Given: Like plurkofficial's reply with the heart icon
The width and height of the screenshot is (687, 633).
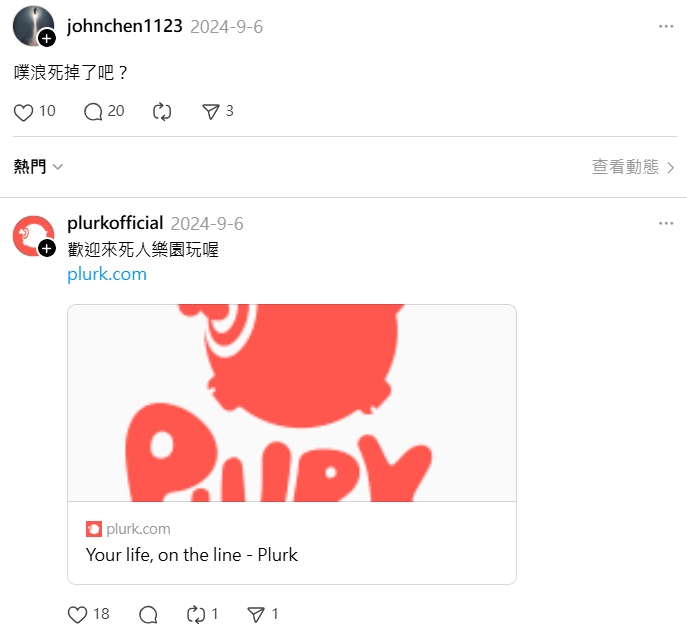Looking at the screenshot, I should coord(78,615).
